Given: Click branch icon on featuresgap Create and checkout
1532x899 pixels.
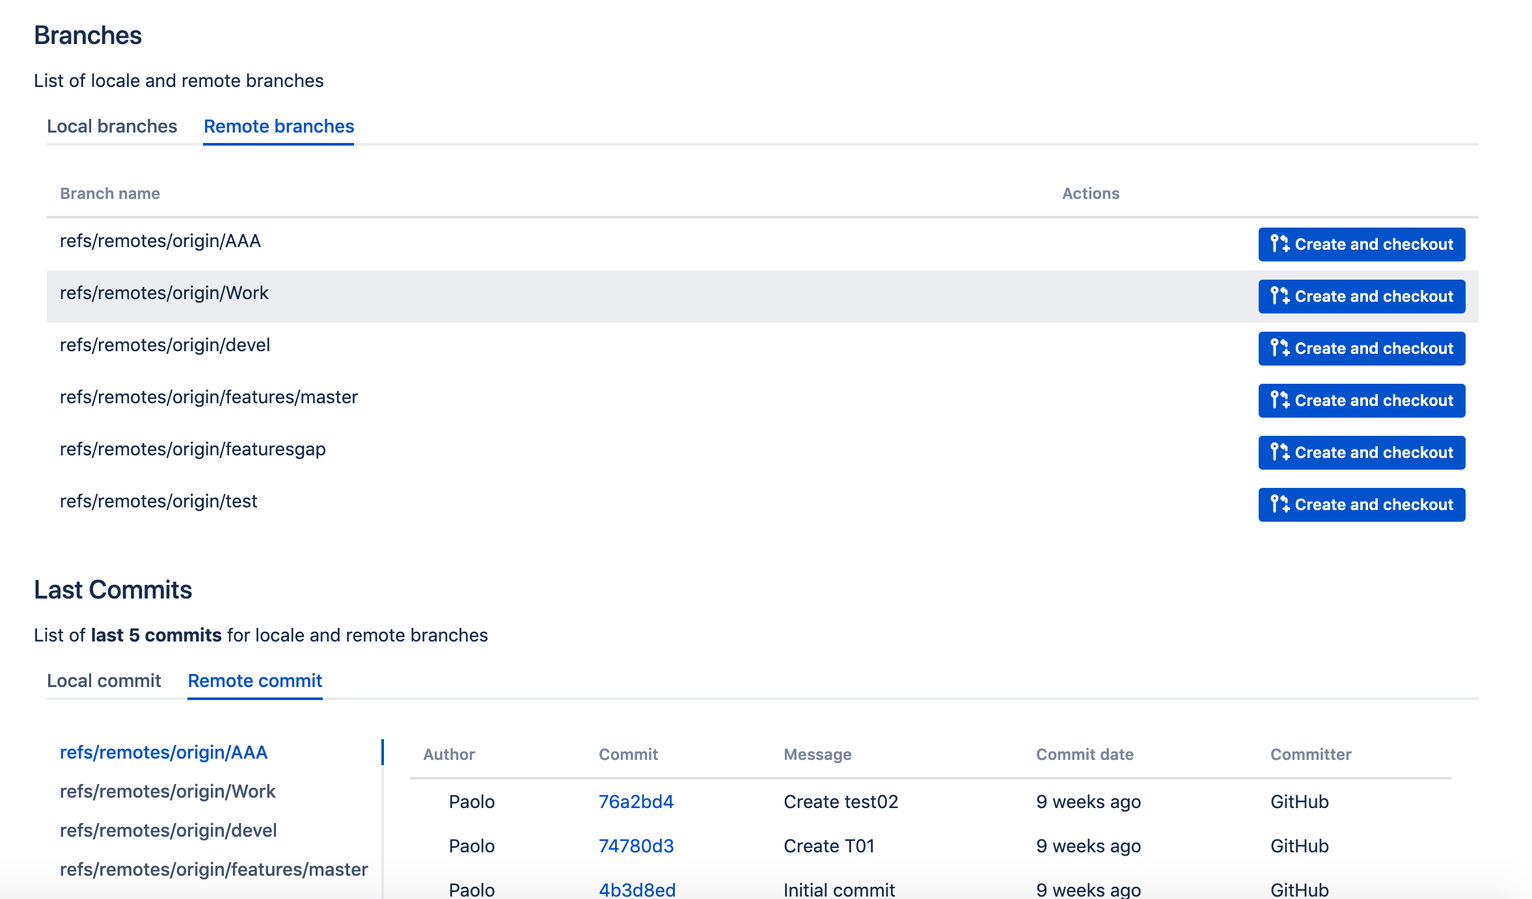Looking at the screenshot, I should (1279, 452).
